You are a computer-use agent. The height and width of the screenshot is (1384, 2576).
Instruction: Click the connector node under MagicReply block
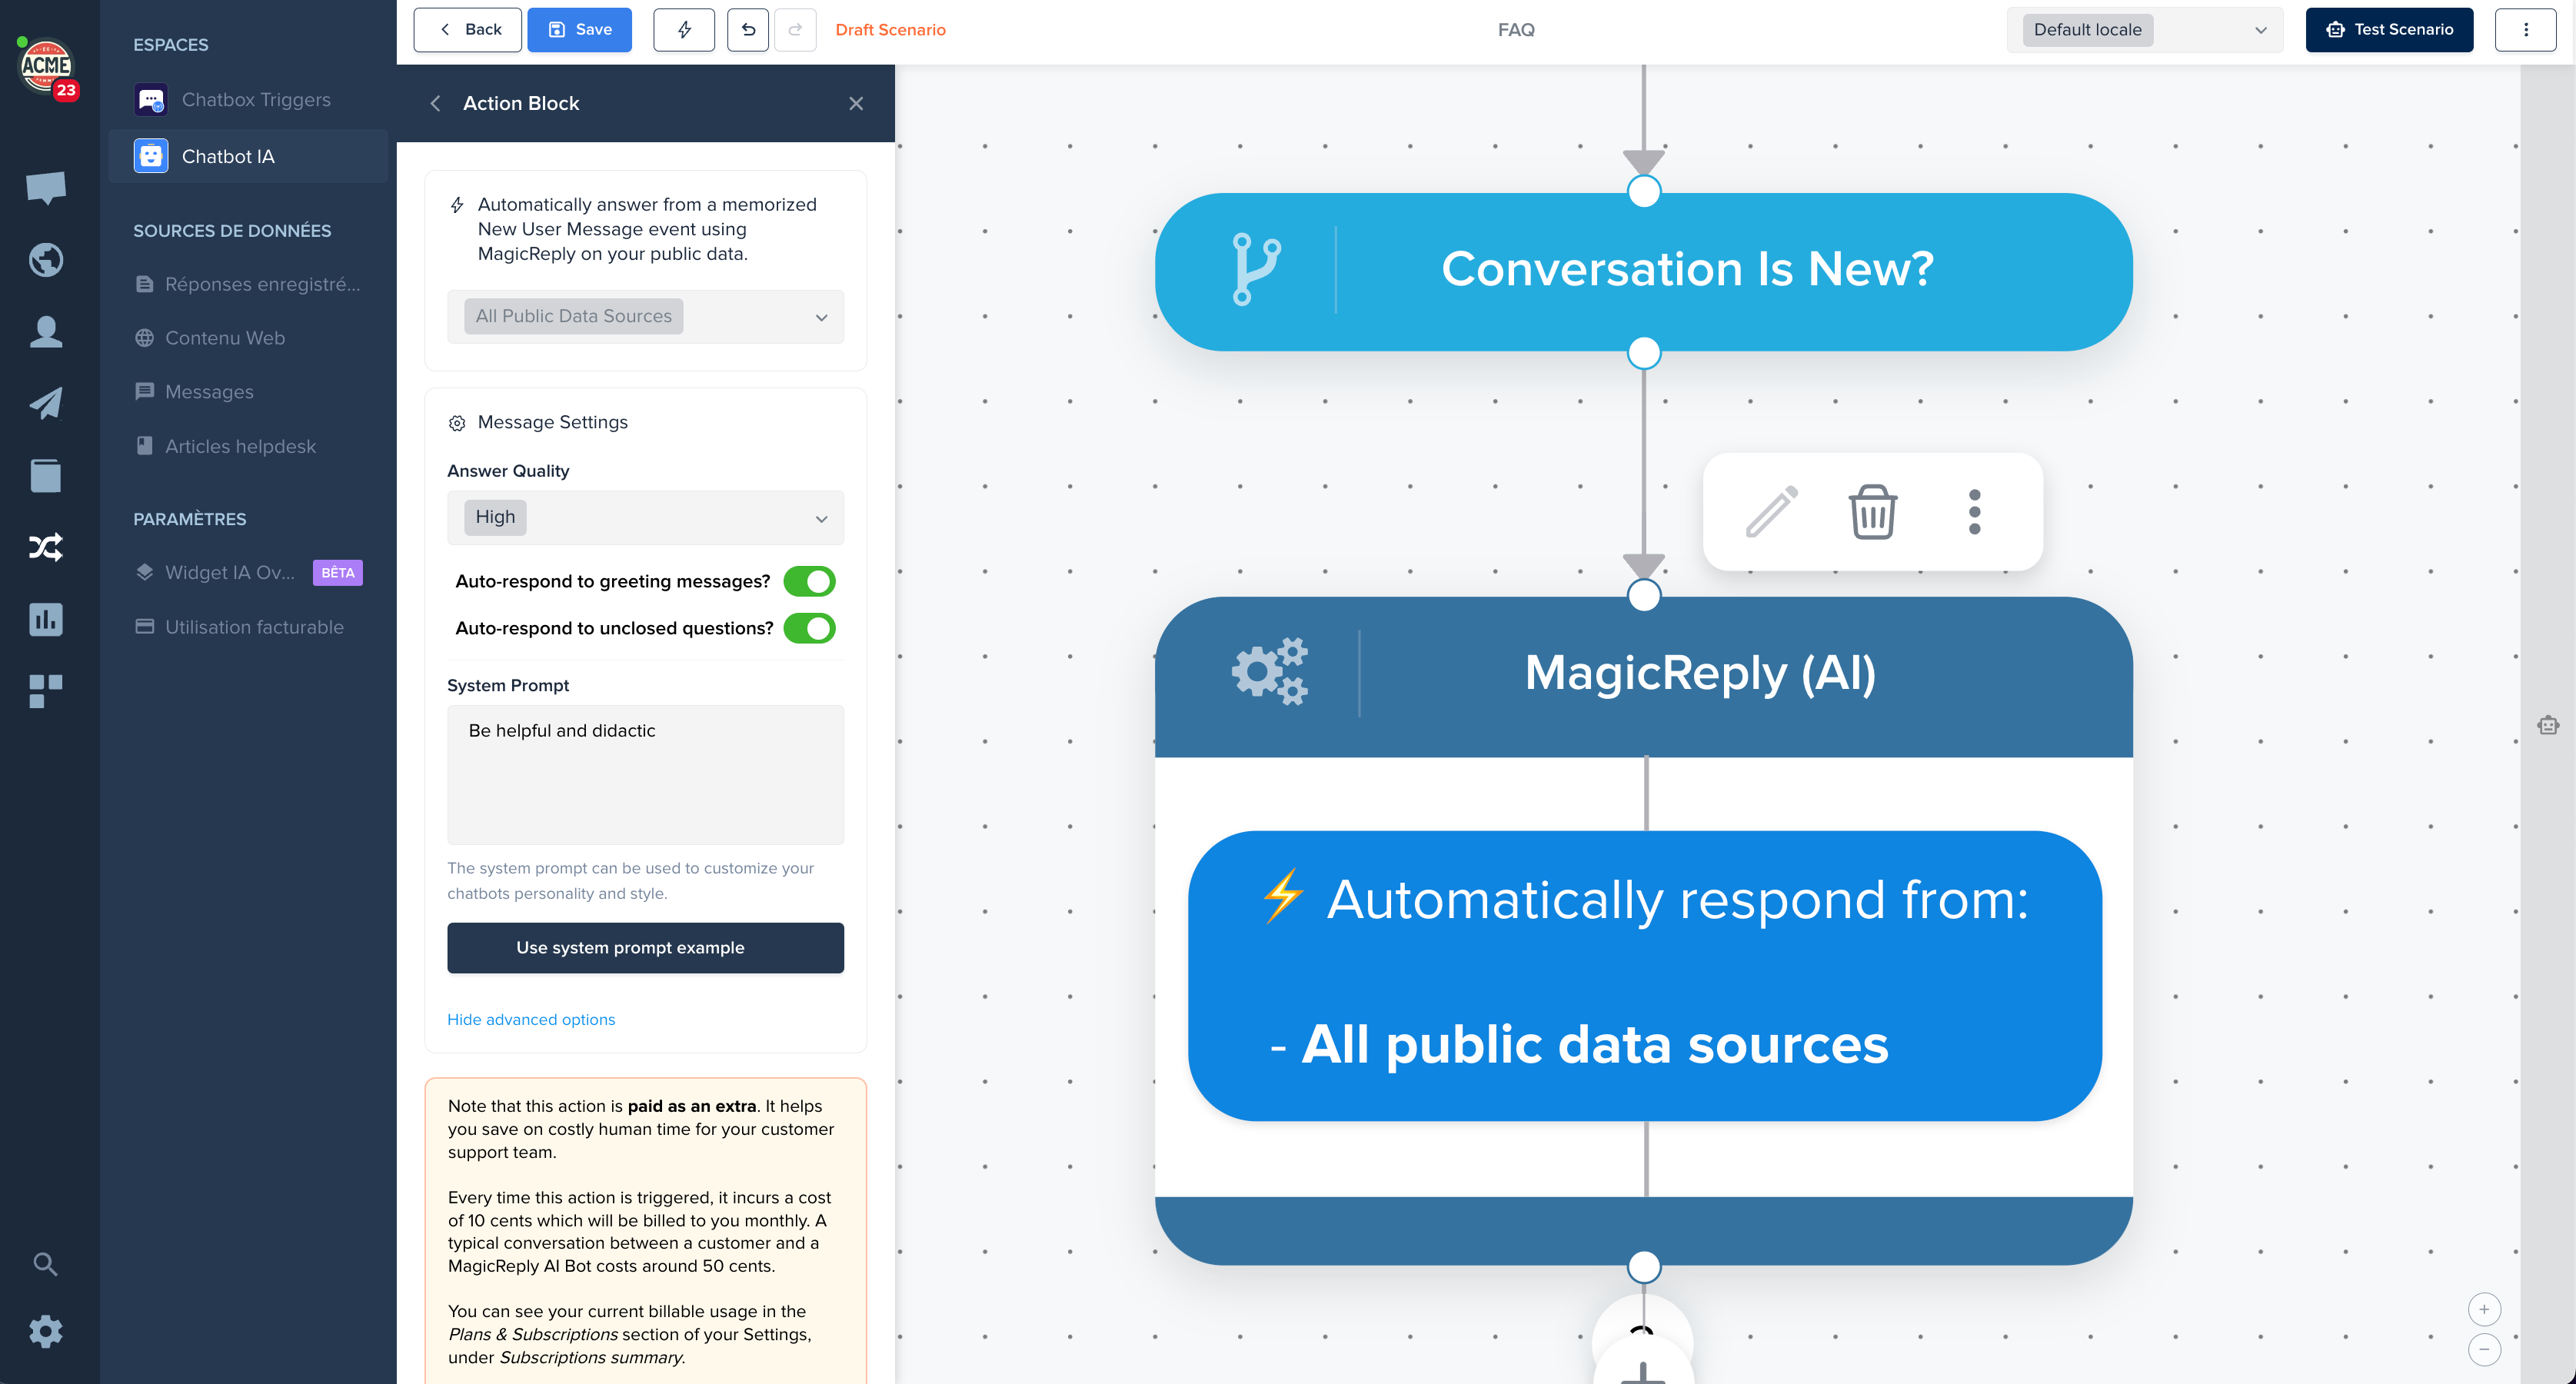(x=1644, y=1267)
